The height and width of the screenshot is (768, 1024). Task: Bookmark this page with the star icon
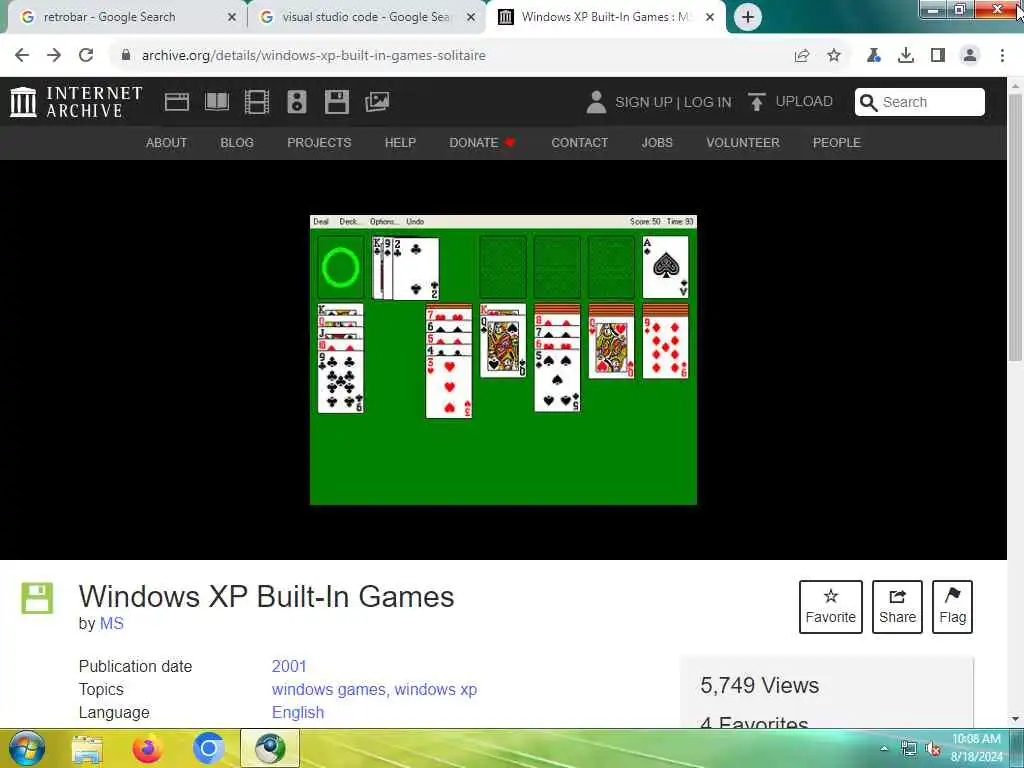pyautogui.click(x=834, y=56)
